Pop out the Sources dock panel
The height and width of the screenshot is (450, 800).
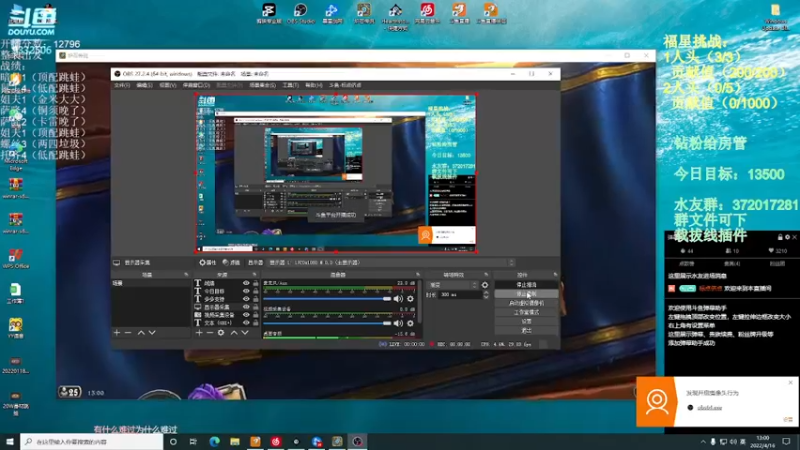pyautogui.click(x=255, y=274)
